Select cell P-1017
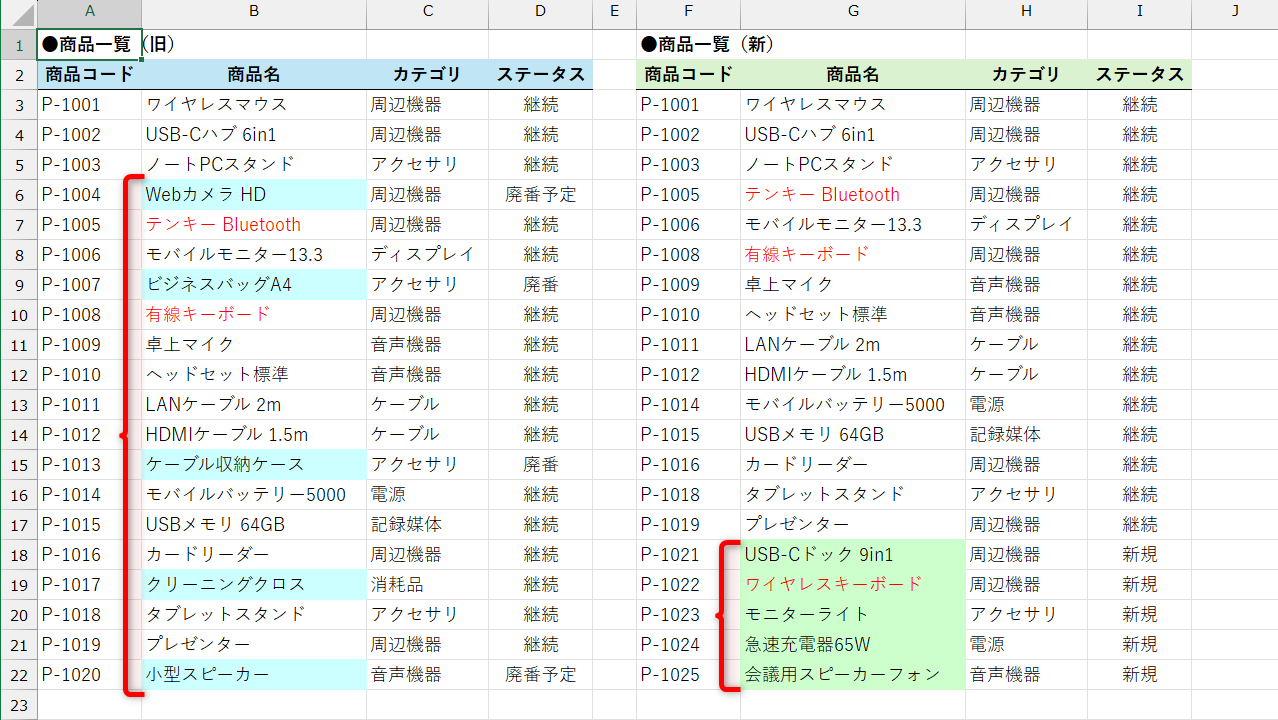 coord(90,585)
